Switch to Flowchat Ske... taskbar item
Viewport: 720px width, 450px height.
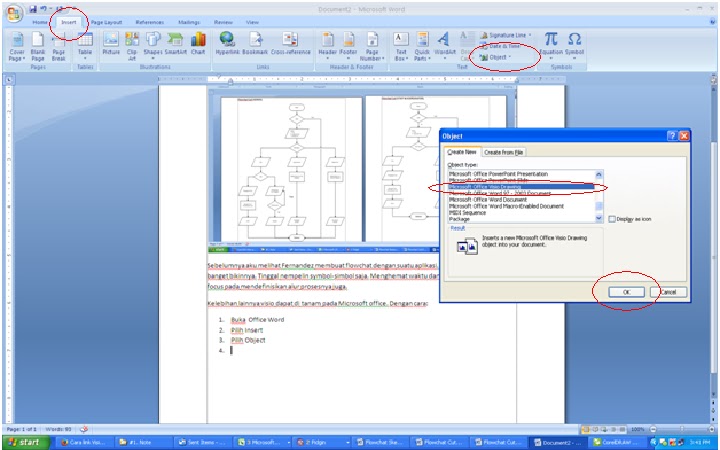coord(380,442)
